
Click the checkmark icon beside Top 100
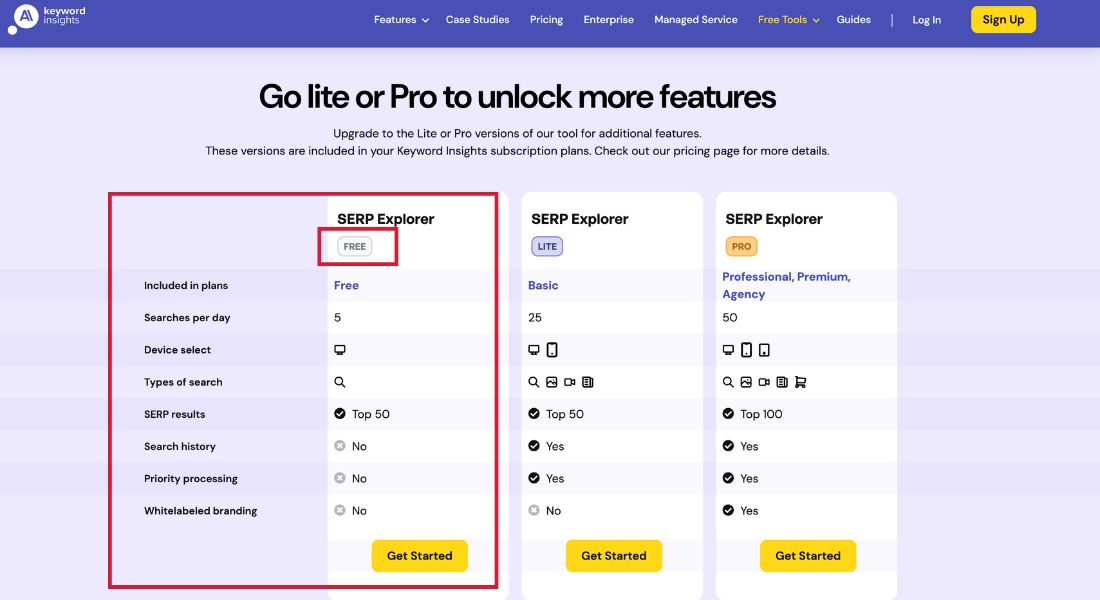728,413
